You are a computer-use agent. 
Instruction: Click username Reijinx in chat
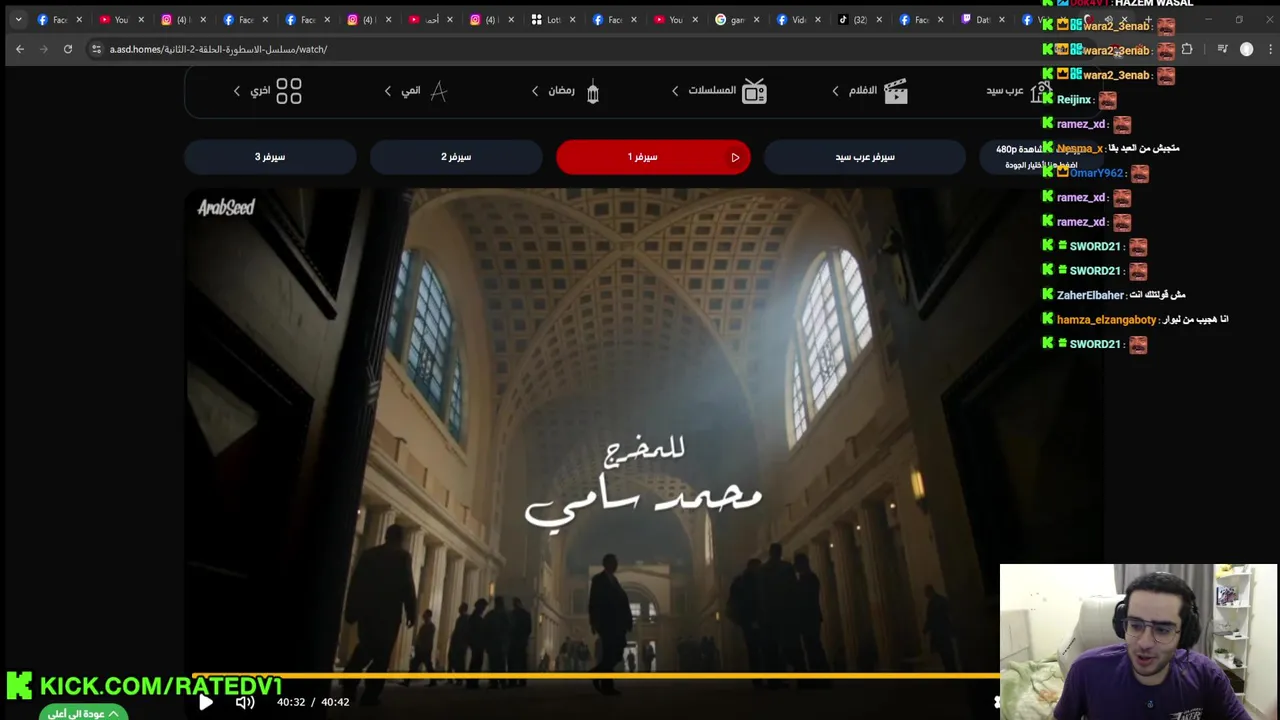point(1074,100)
